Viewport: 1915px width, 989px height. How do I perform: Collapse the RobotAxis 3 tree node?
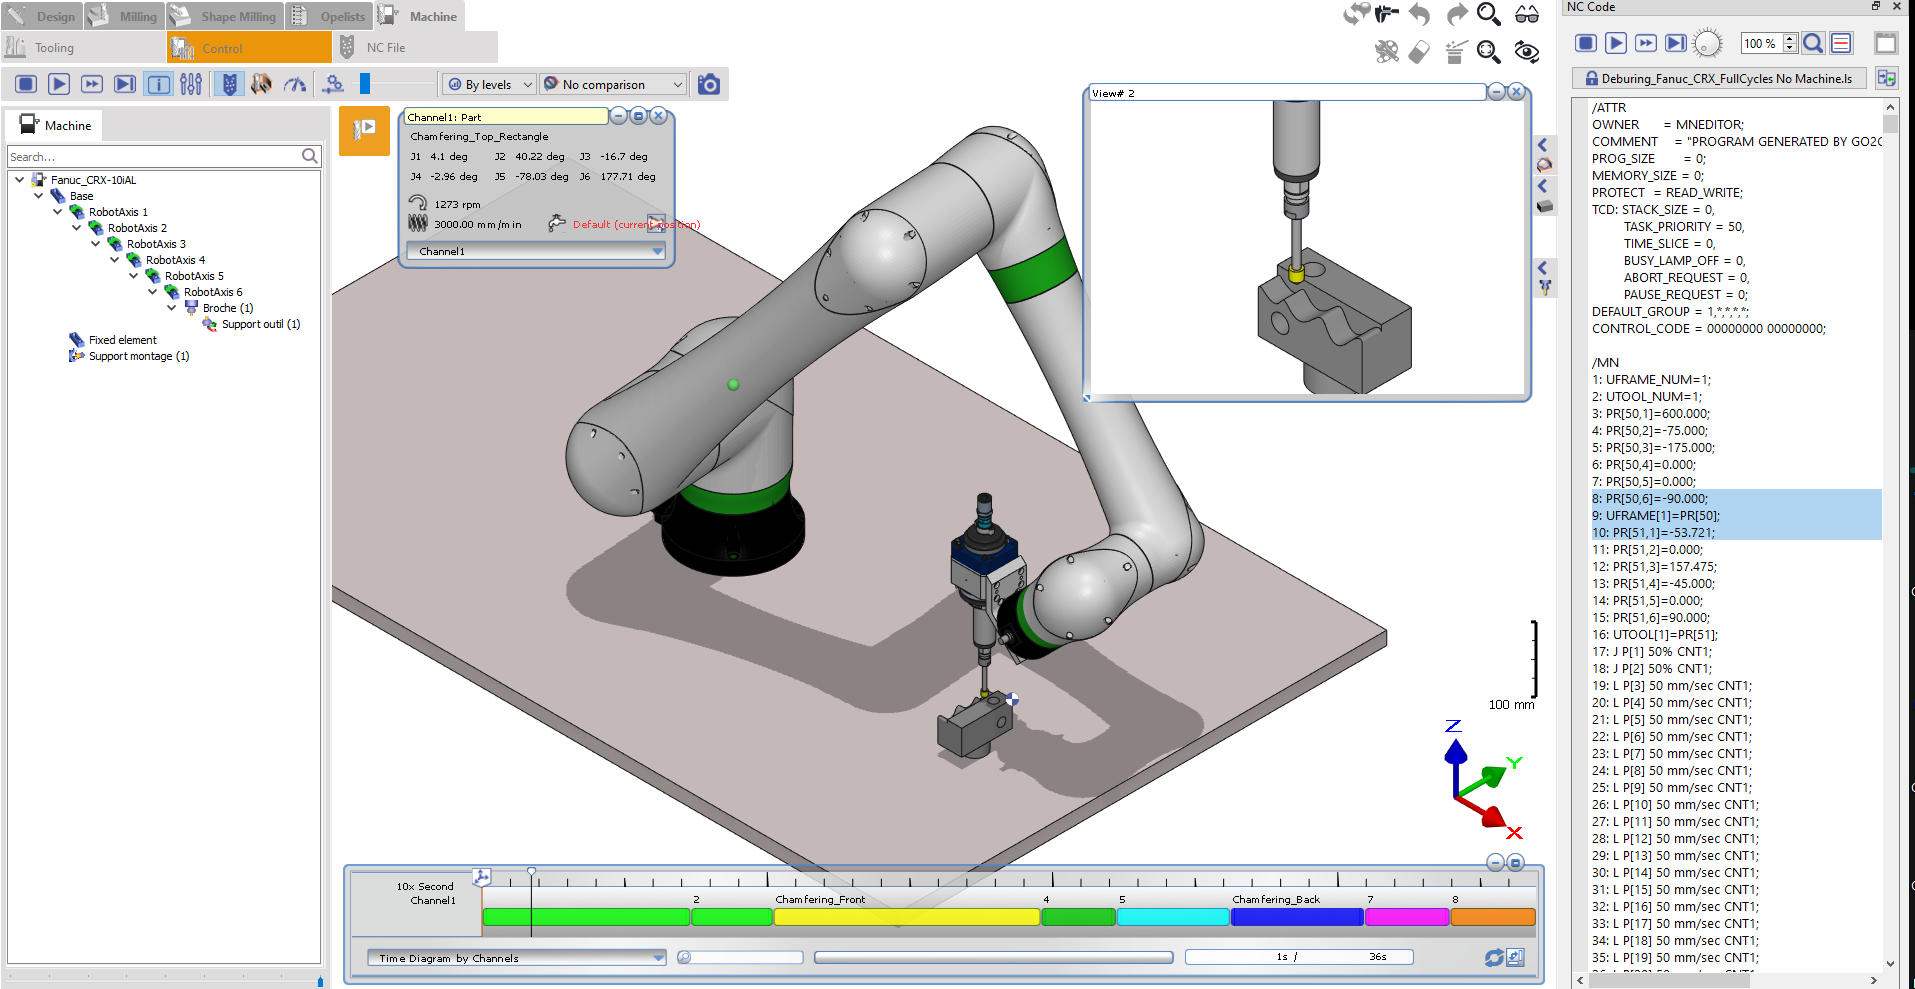pos(96,244)
